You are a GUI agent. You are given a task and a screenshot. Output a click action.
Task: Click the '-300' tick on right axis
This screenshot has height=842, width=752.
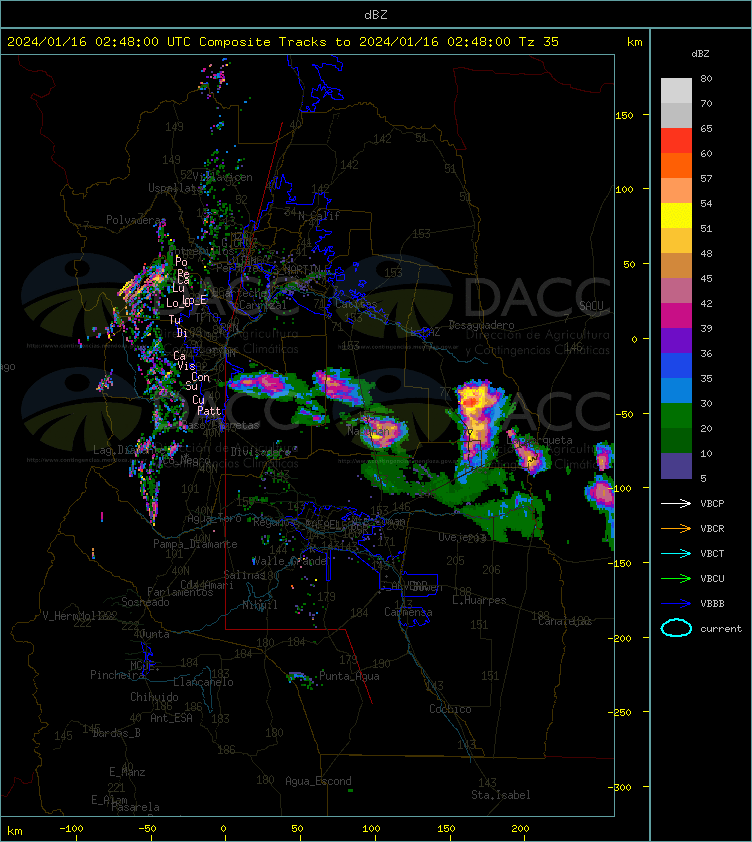click(621, 787)
